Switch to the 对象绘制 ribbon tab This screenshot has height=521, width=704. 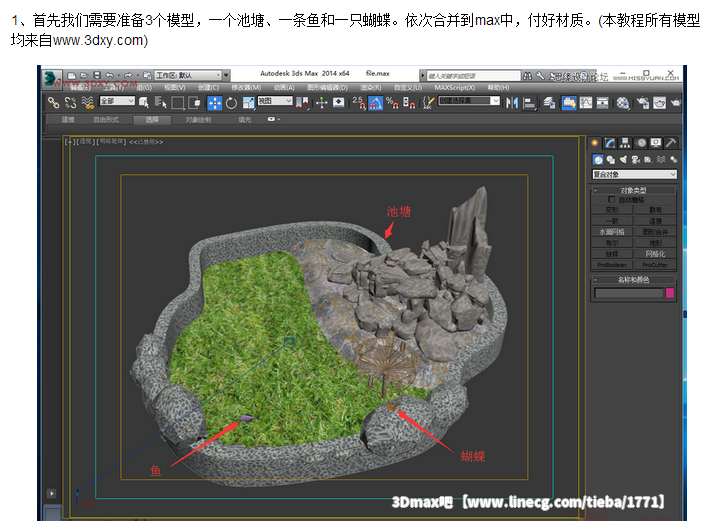pos(198,119)
